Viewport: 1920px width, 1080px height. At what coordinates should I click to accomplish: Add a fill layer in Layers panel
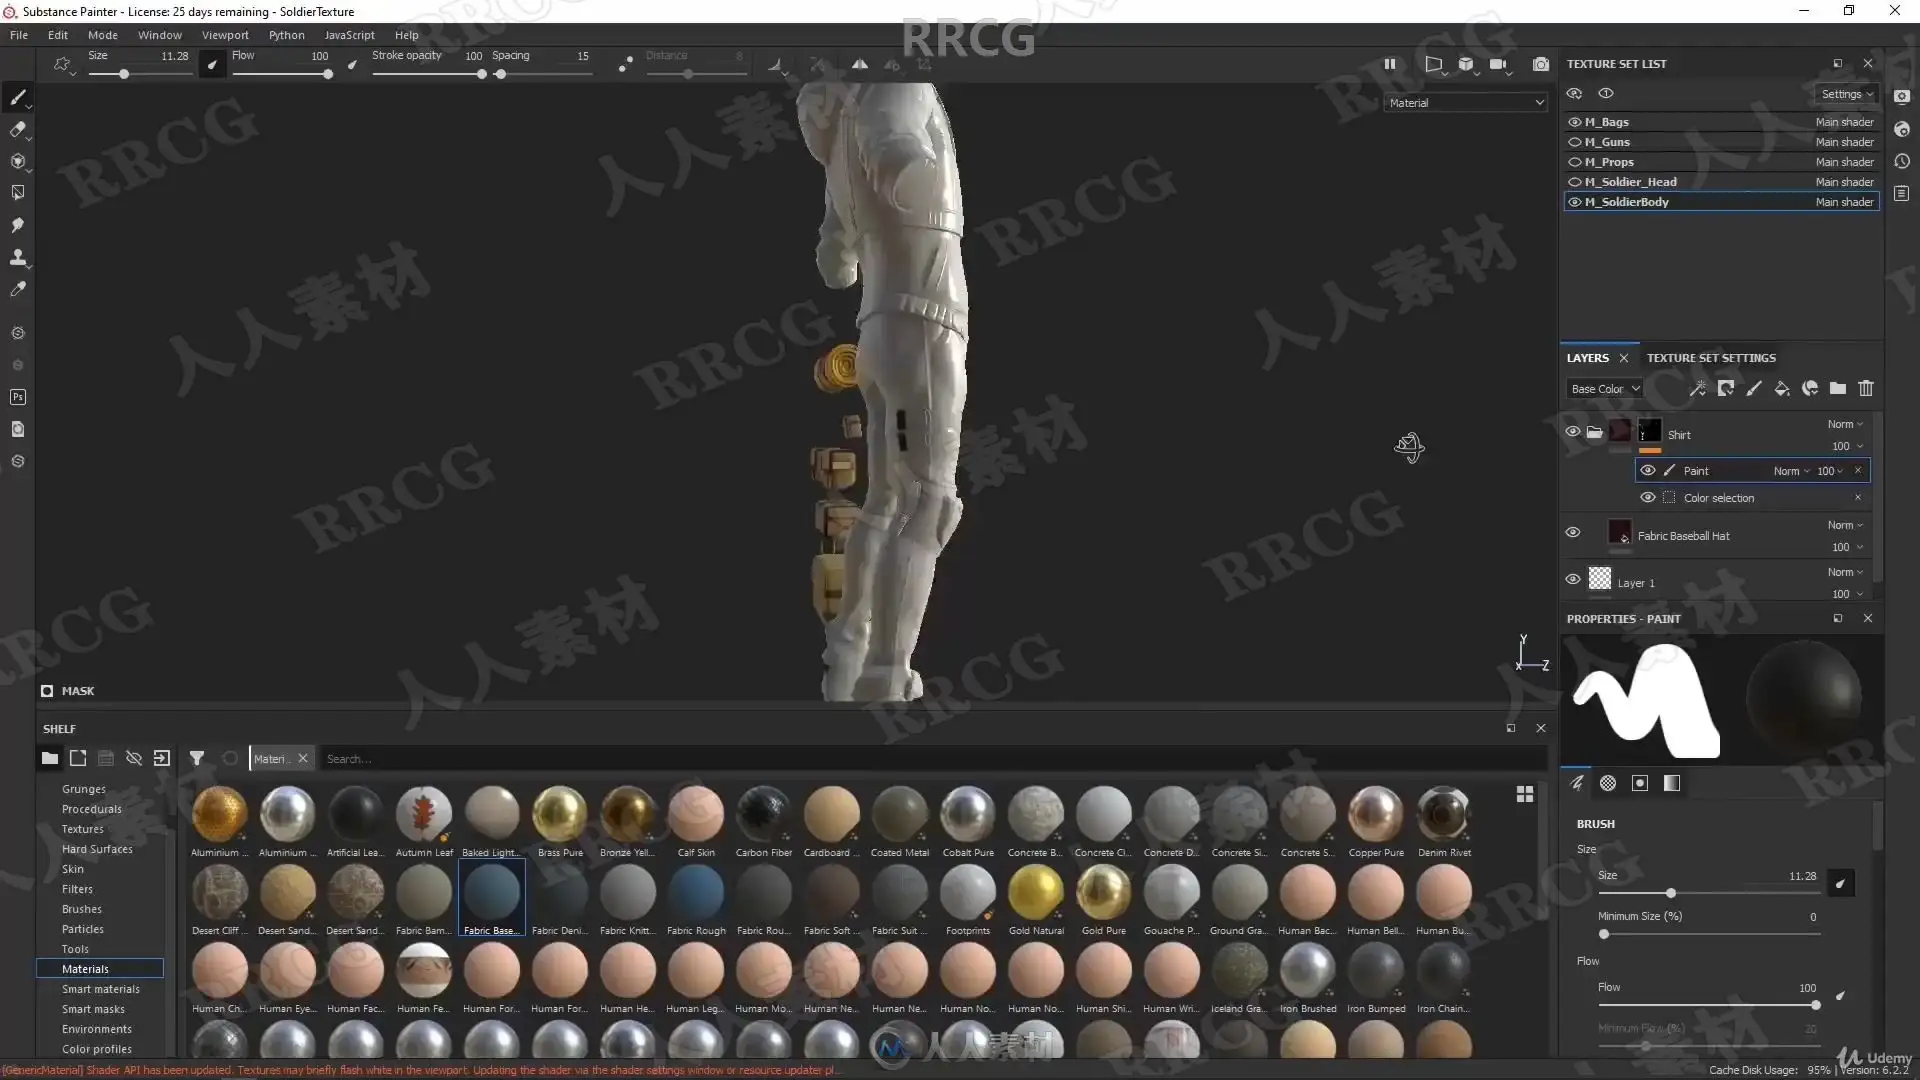(x=1781, y=389)
